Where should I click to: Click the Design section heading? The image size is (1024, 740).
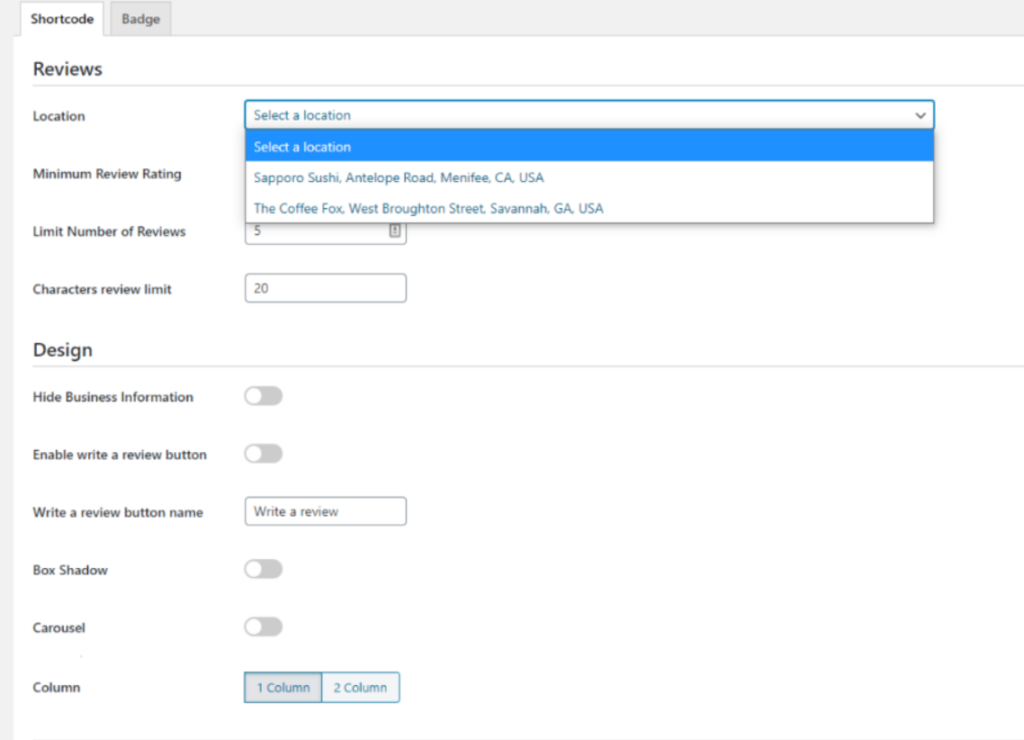[63, 350]
